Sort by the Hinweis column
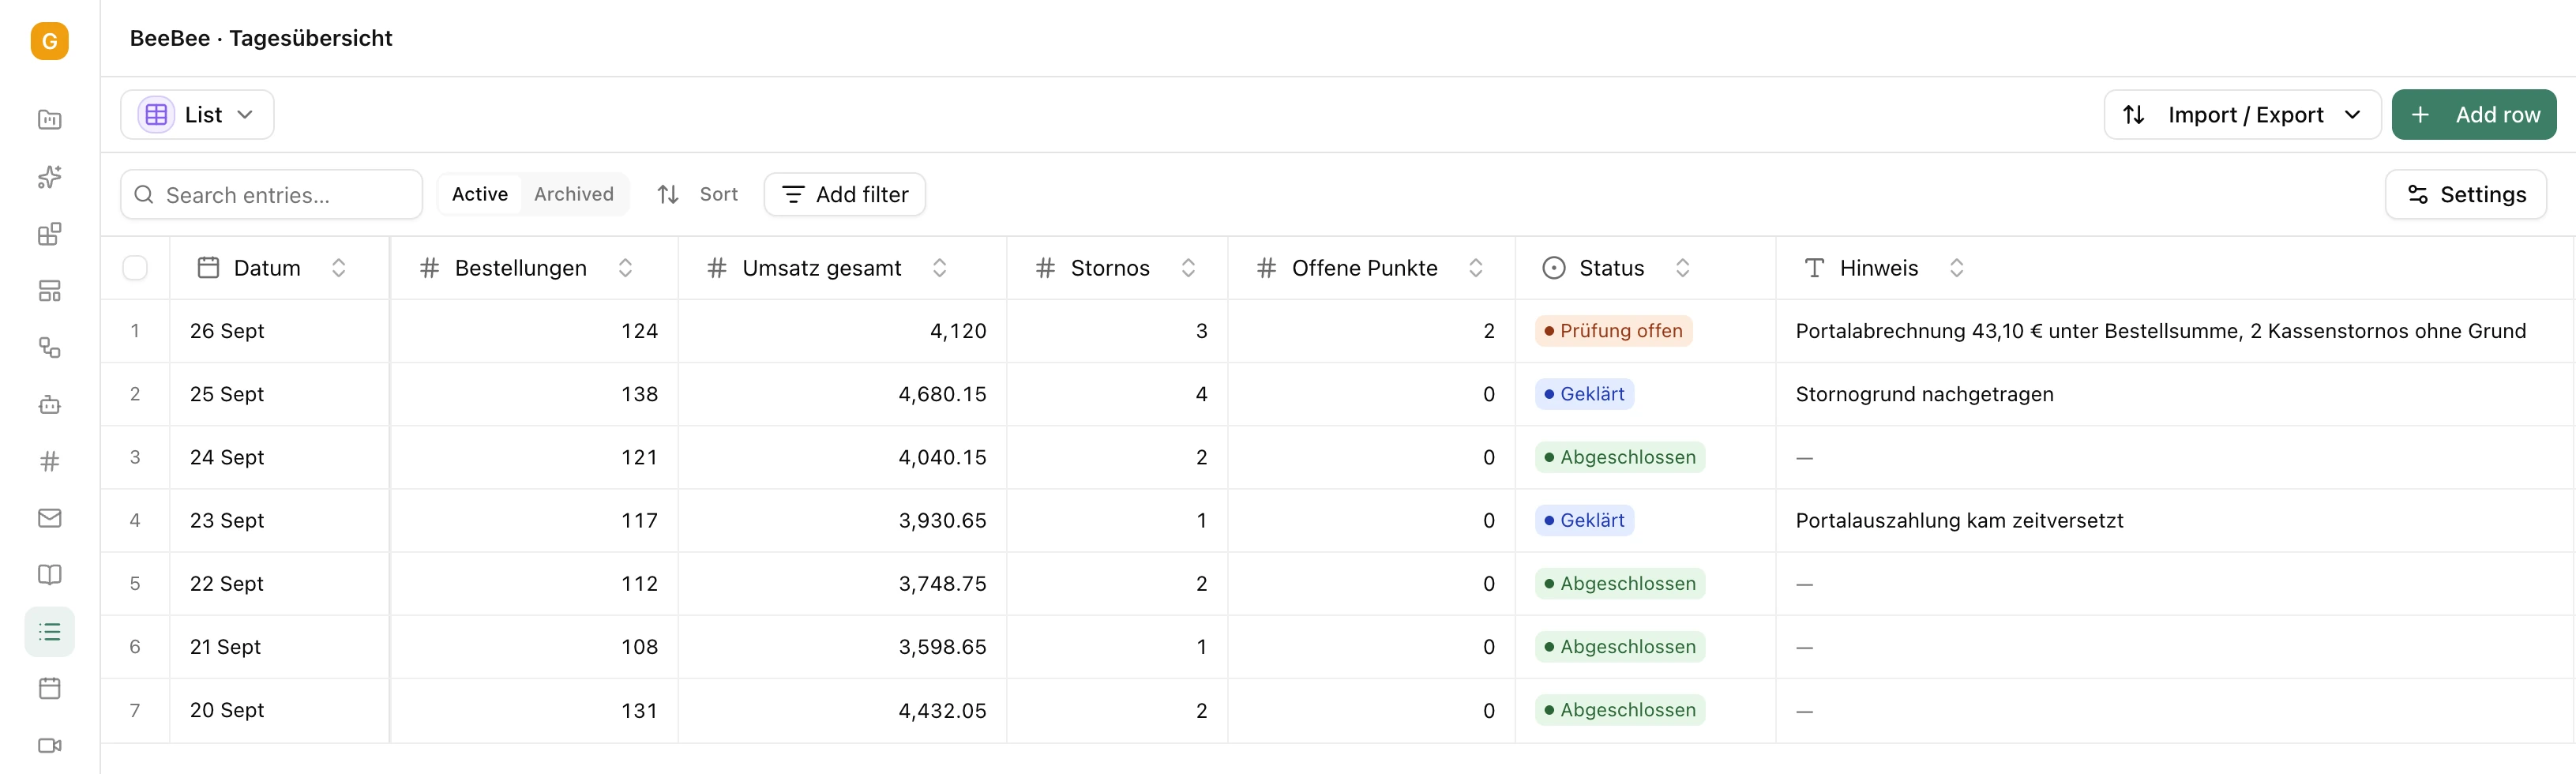The height and width of the screenshot is (774, 2576). [1956, 268]
